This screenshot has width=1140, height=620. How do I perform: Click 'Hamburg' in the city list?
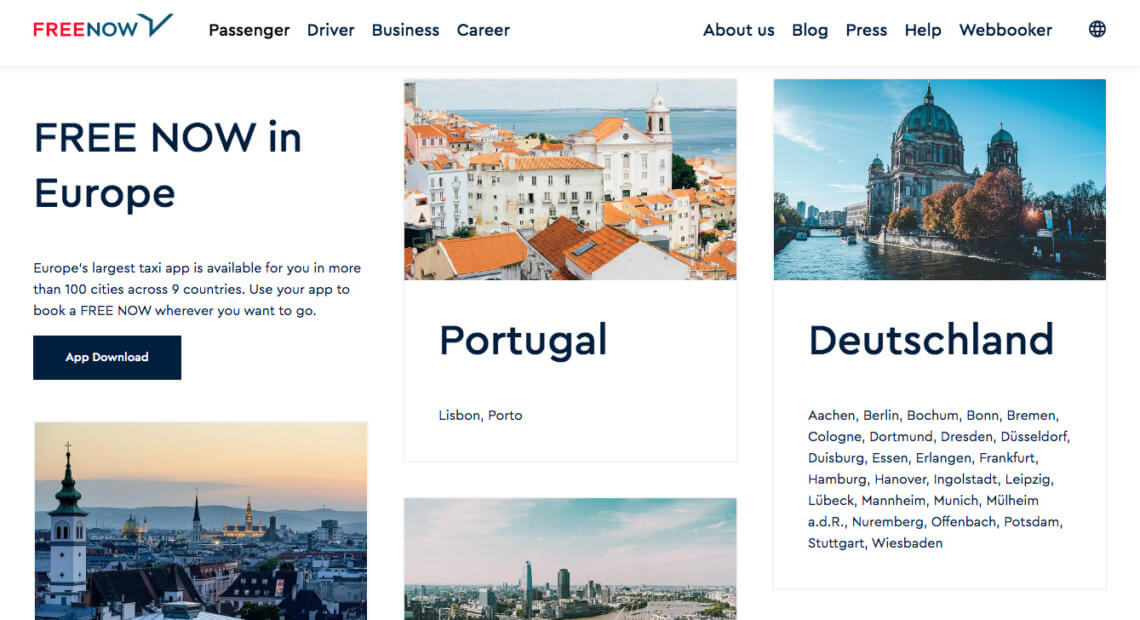click(837, 479)
